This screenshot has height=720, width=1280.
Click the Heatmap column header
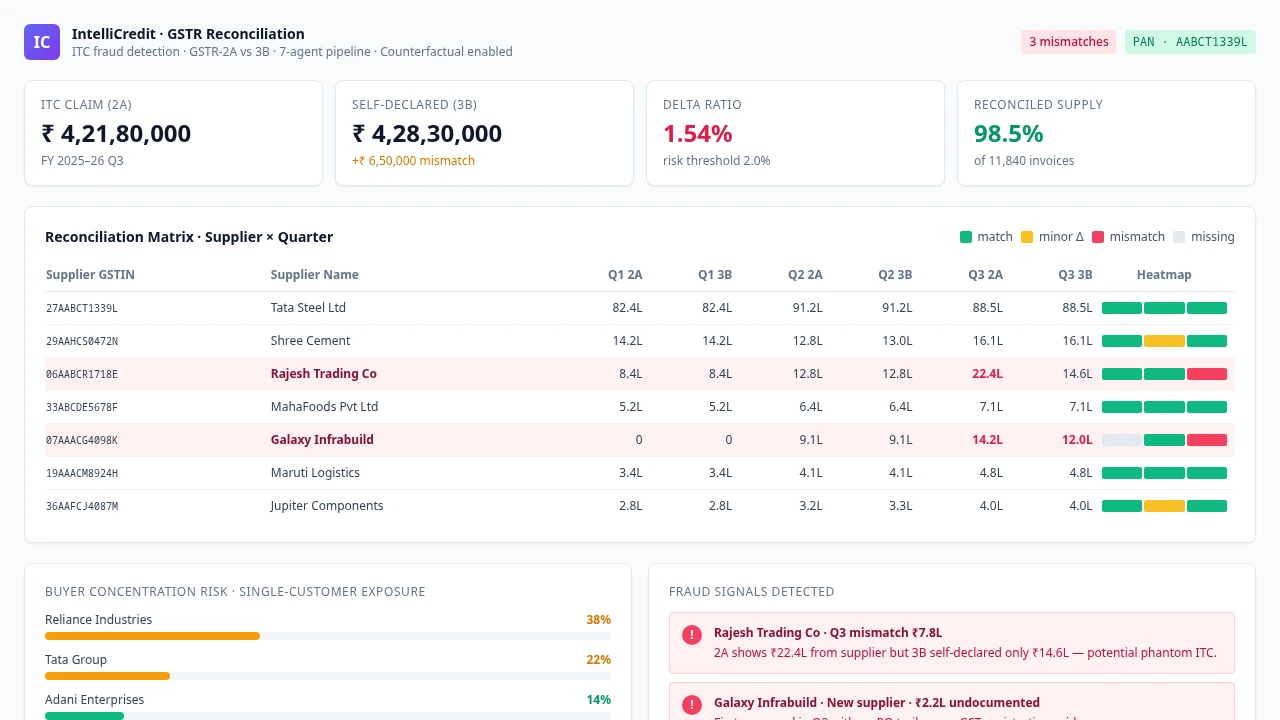coord(1164,275)
